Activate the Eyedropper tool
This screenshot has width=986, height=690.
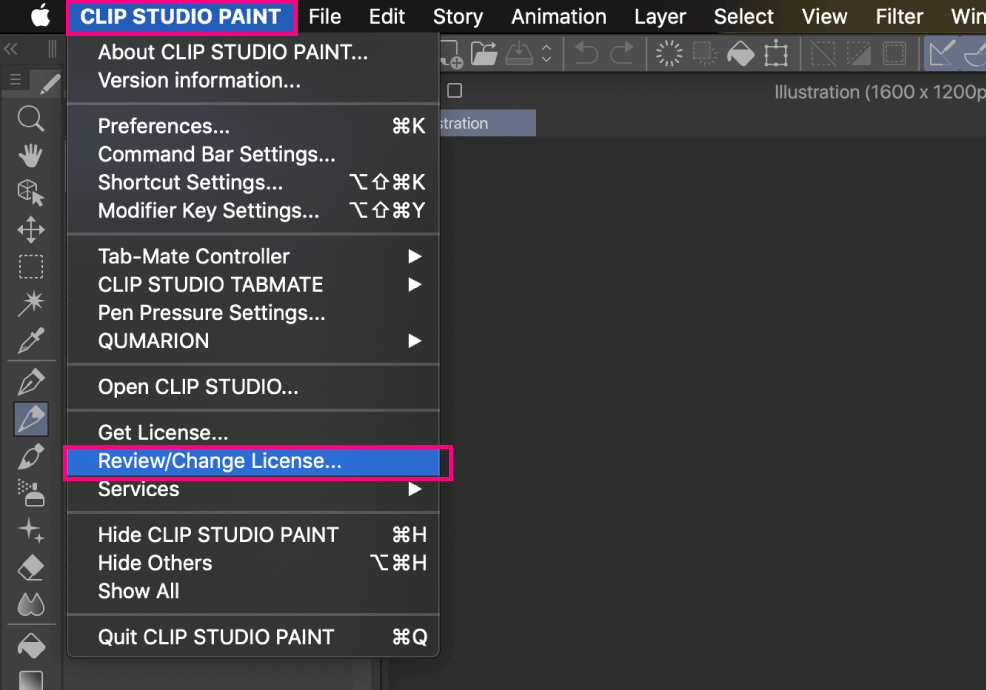pos(31,343)
